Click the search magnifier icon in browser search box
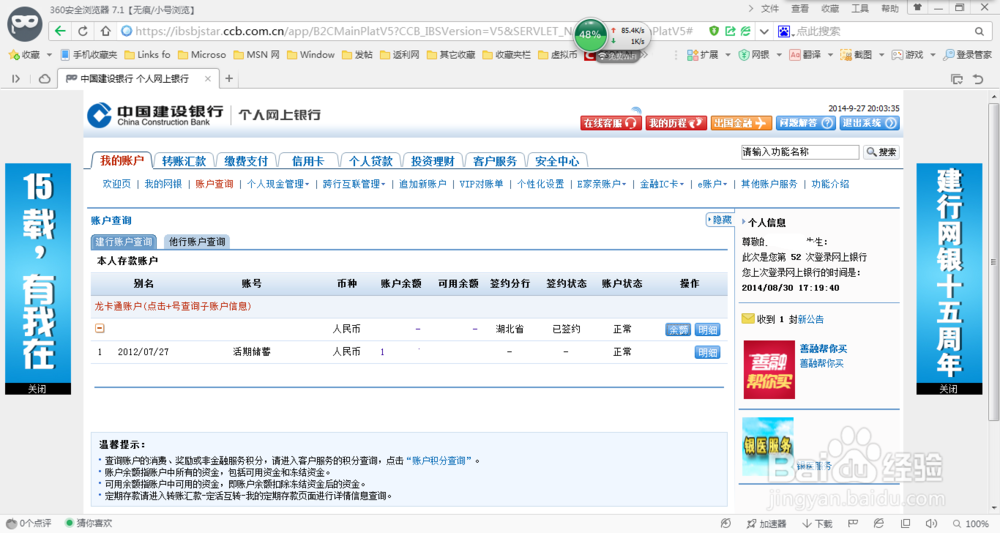1000x533 pixels. pyautogui.click(x=979, y=31)
